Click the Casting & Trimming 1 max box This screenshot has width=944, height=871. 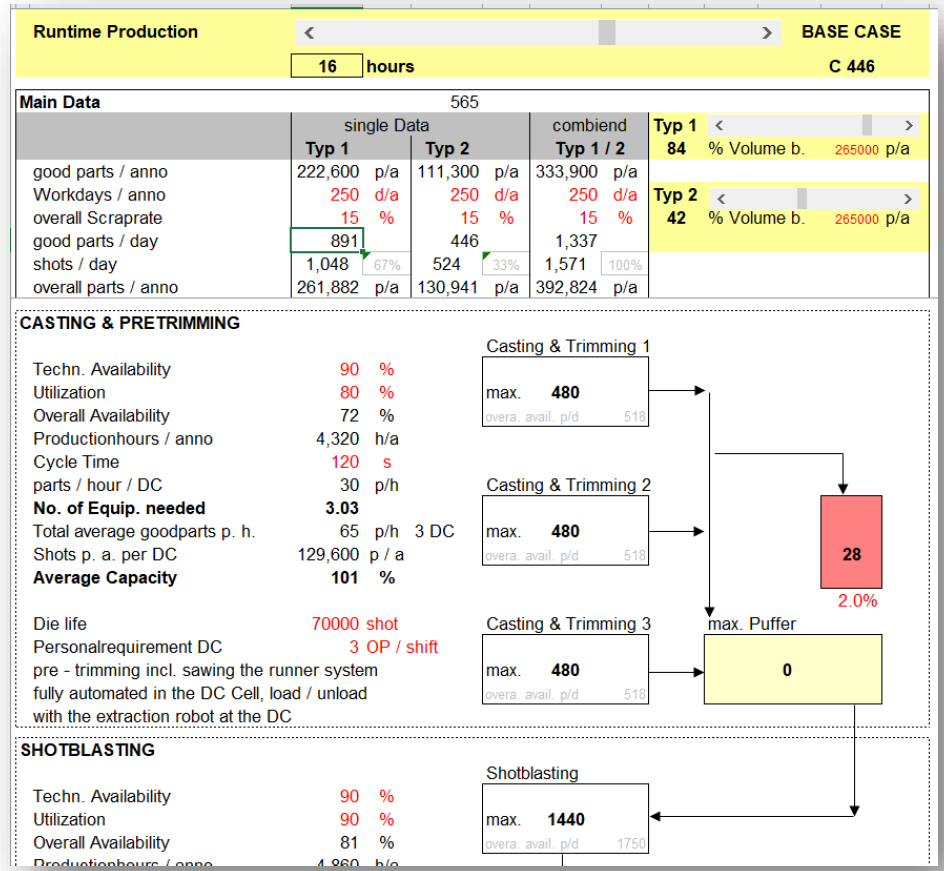point(565,393)
